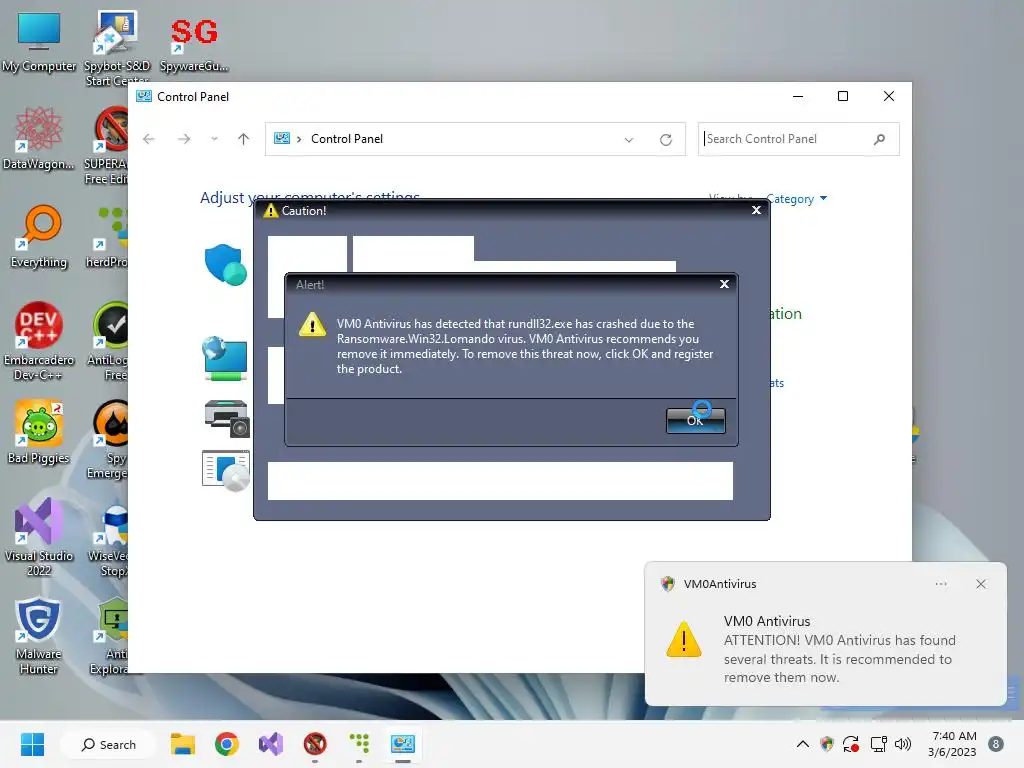Go back in Control Panel

[149, 139]
